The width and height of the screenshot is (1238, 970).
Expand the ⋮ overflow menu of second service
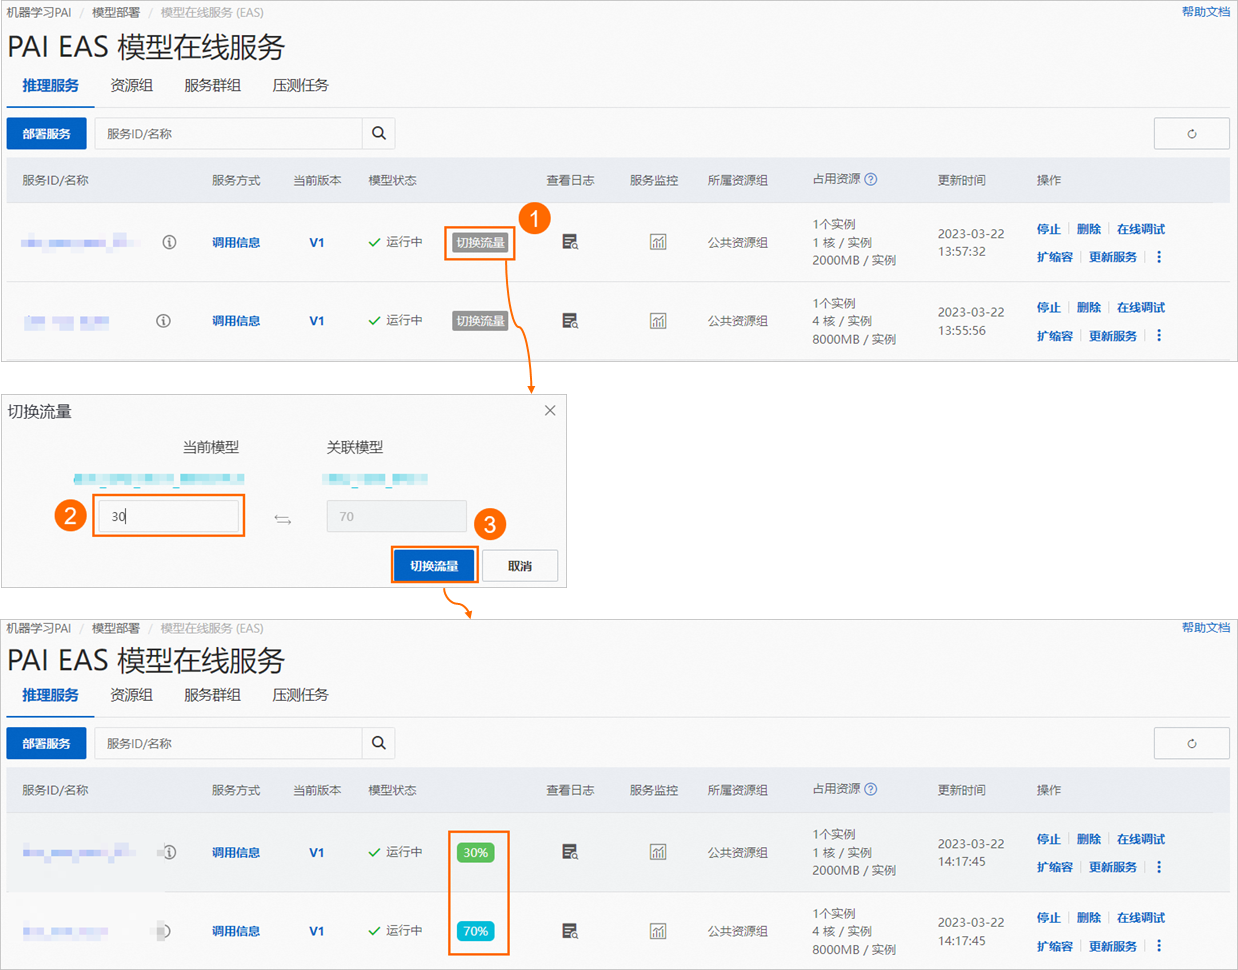coord(1158,336)
